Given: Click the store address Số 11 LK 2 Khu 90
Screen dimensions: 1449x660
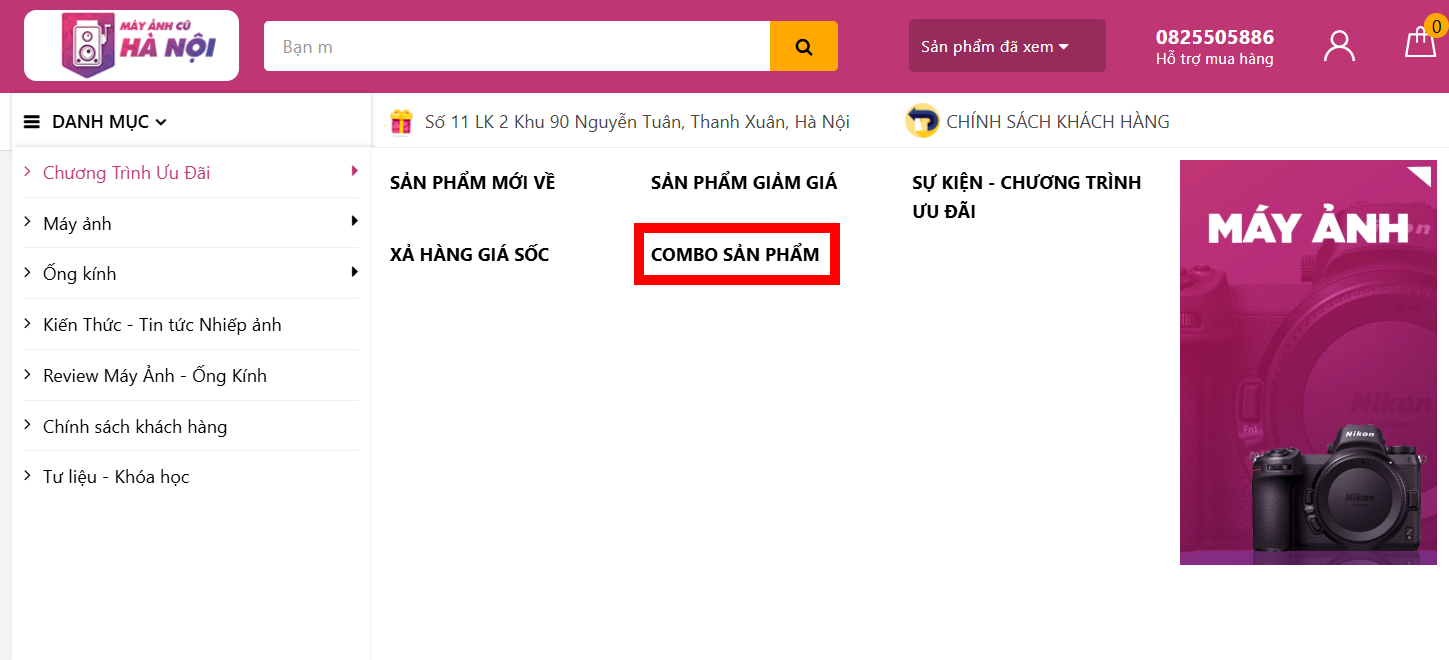Looking at the screenshot, I should [x=637, y=122].
